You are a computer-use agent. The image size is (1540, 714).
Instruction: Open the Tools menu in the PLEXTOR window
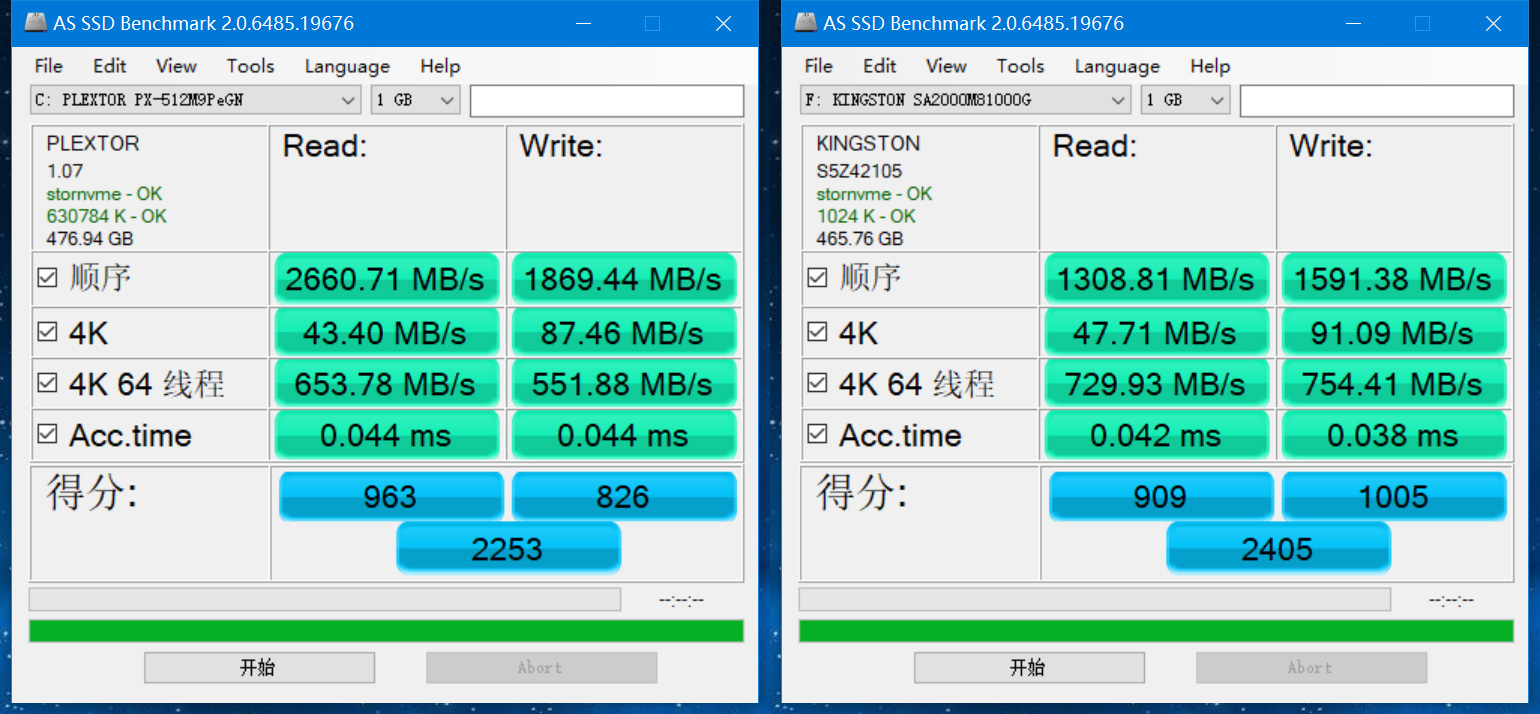[249, 66]
